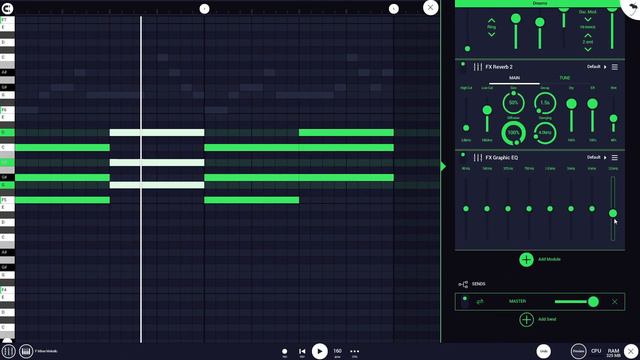640x360 pixels.
Task: Click the first Graphic EQ band slider handle
Action: (466, 209)
